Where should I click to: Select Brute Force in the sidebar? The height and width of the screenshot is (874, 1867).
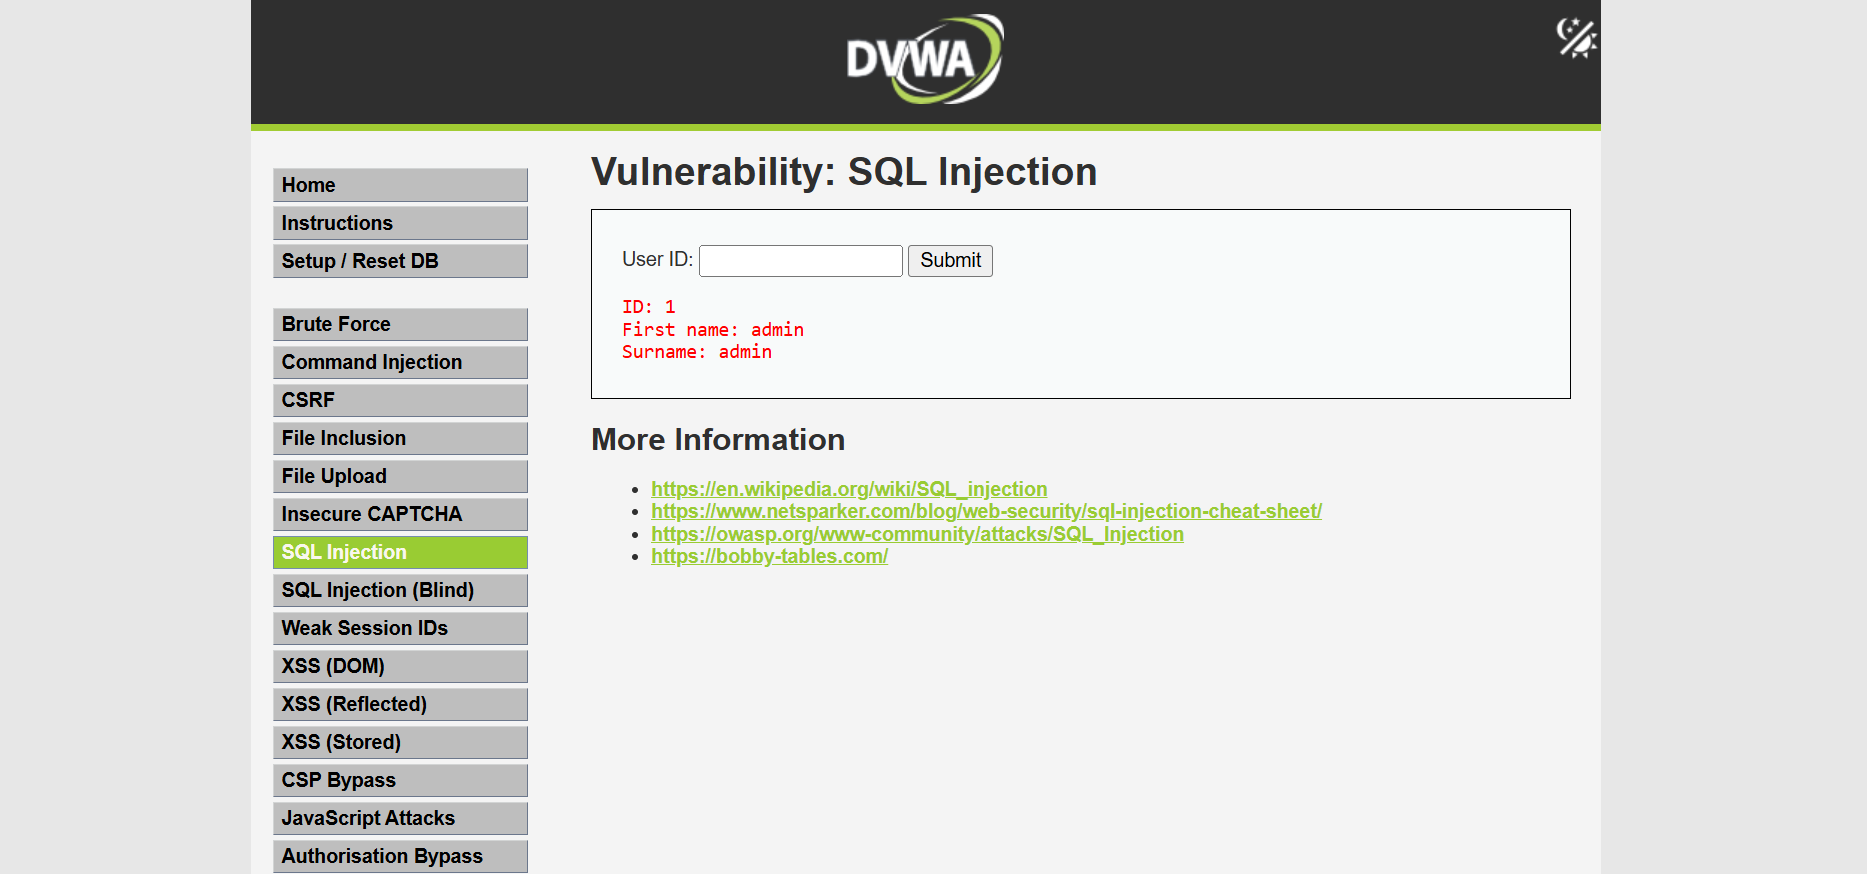coord(400,324)
